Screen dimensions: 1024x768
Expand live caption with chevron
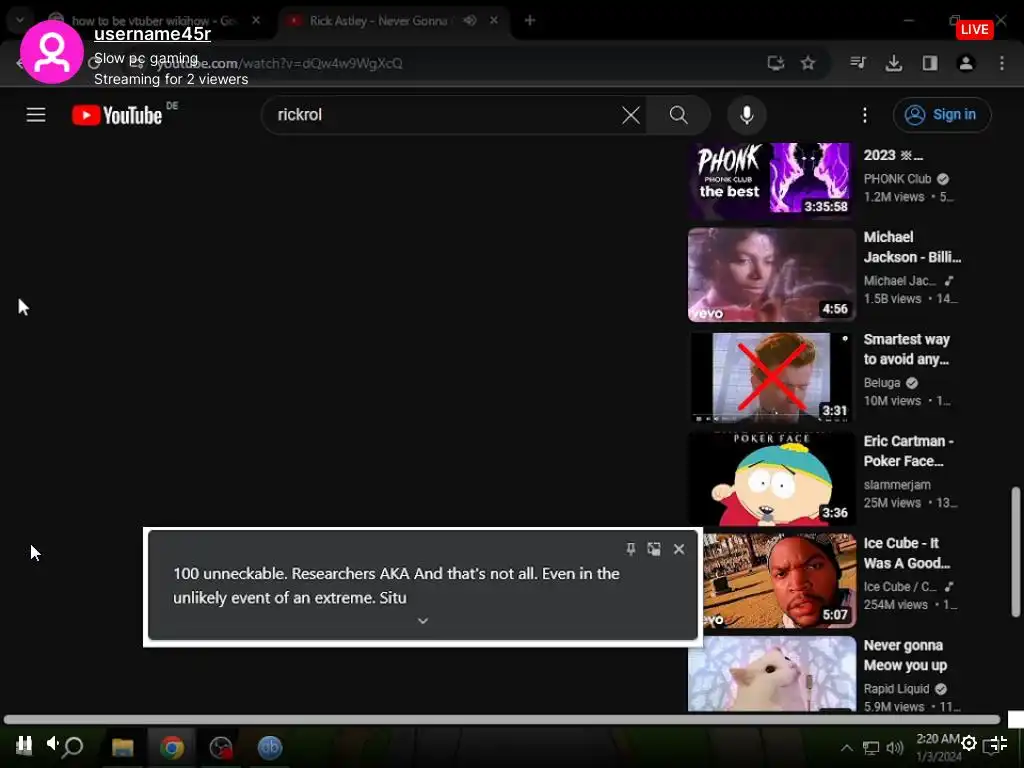point(423,620)
